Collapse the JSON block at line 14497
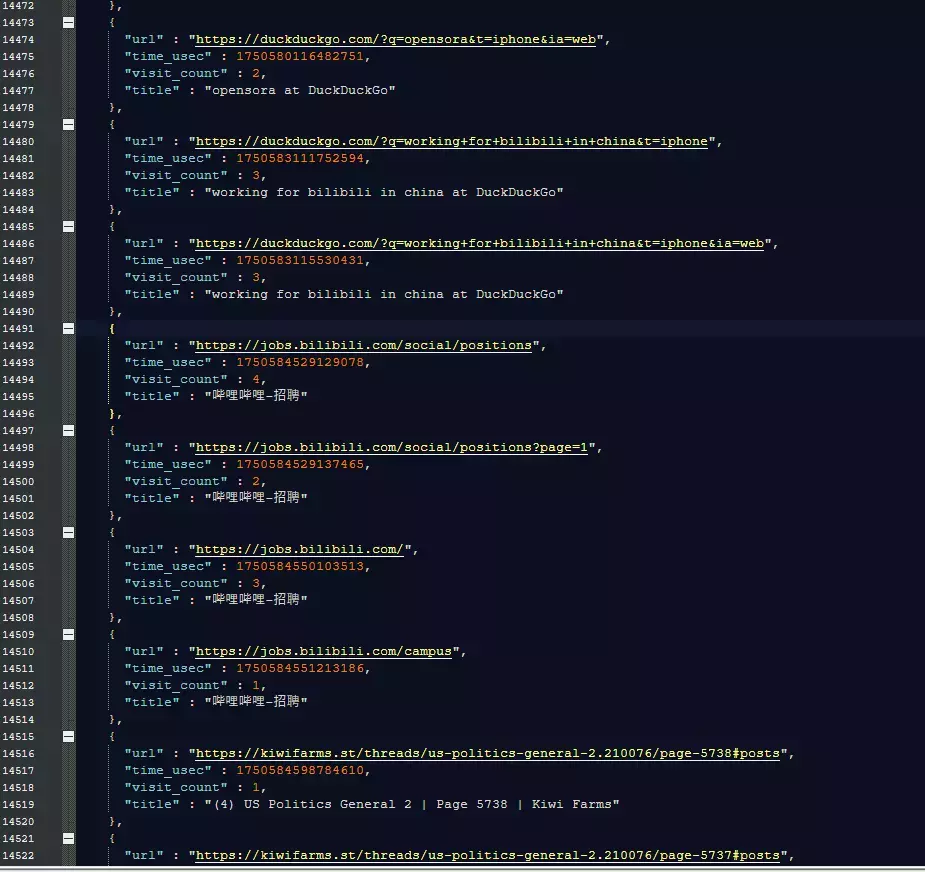This screenshot has height=872, width=925. (68, 431)
